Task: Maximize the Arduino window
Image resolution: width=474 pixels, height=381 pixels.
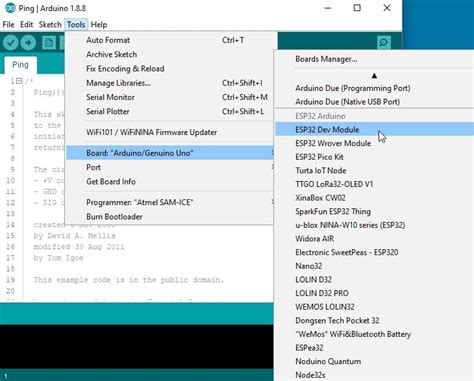Action: (x=357, y=8)
